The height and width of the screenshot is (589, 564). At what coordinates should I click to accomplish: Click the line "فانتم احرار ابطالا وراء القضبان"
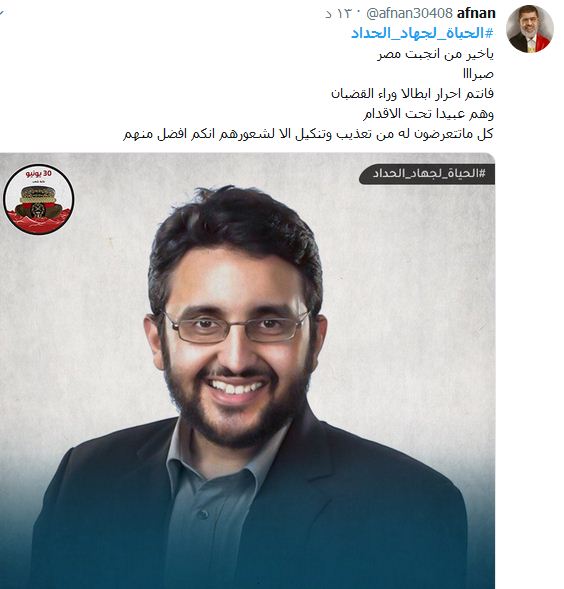[x=412, y=94]
